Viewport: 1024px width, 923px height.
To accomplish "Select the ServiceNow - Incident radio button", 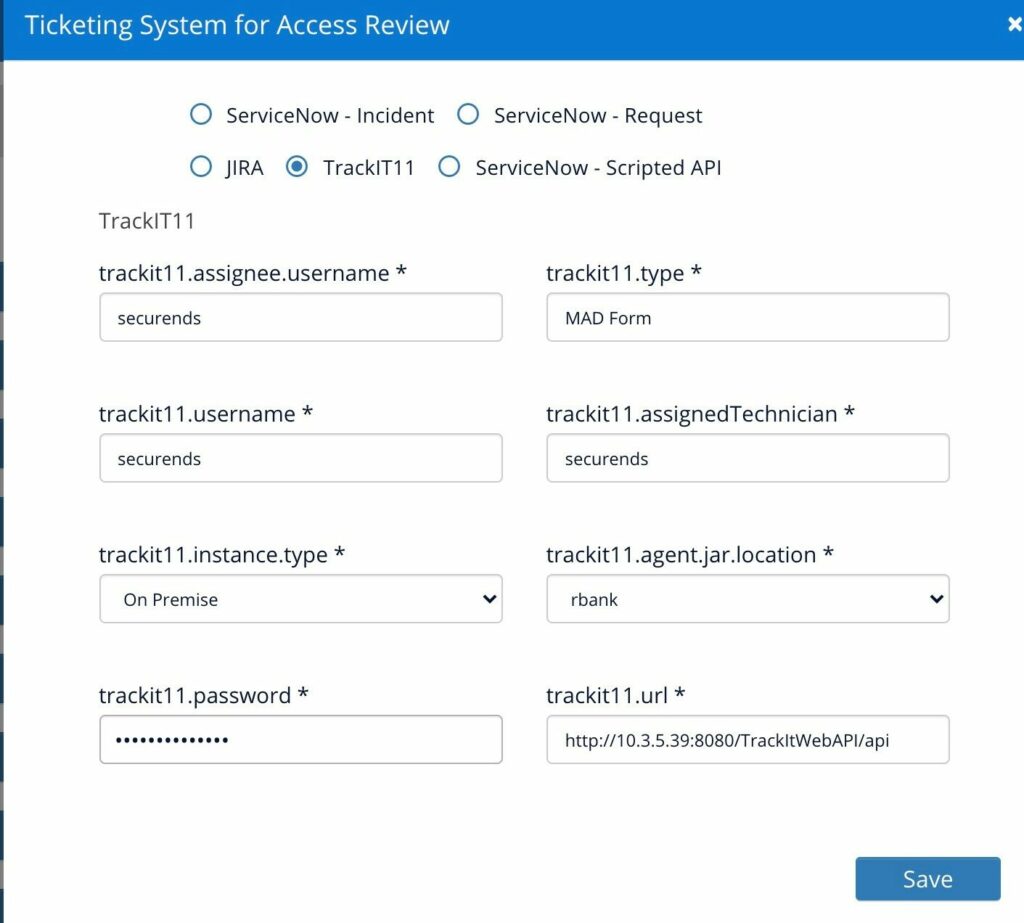I will pyautogui.click(x=200, y=115).
